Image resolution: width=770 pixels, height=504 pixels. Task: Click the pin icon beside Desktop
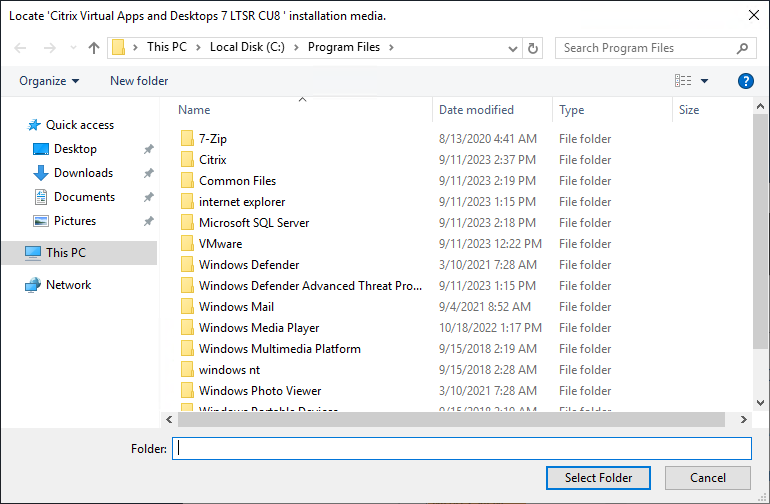pyautogui.click(x=148, y=149)
